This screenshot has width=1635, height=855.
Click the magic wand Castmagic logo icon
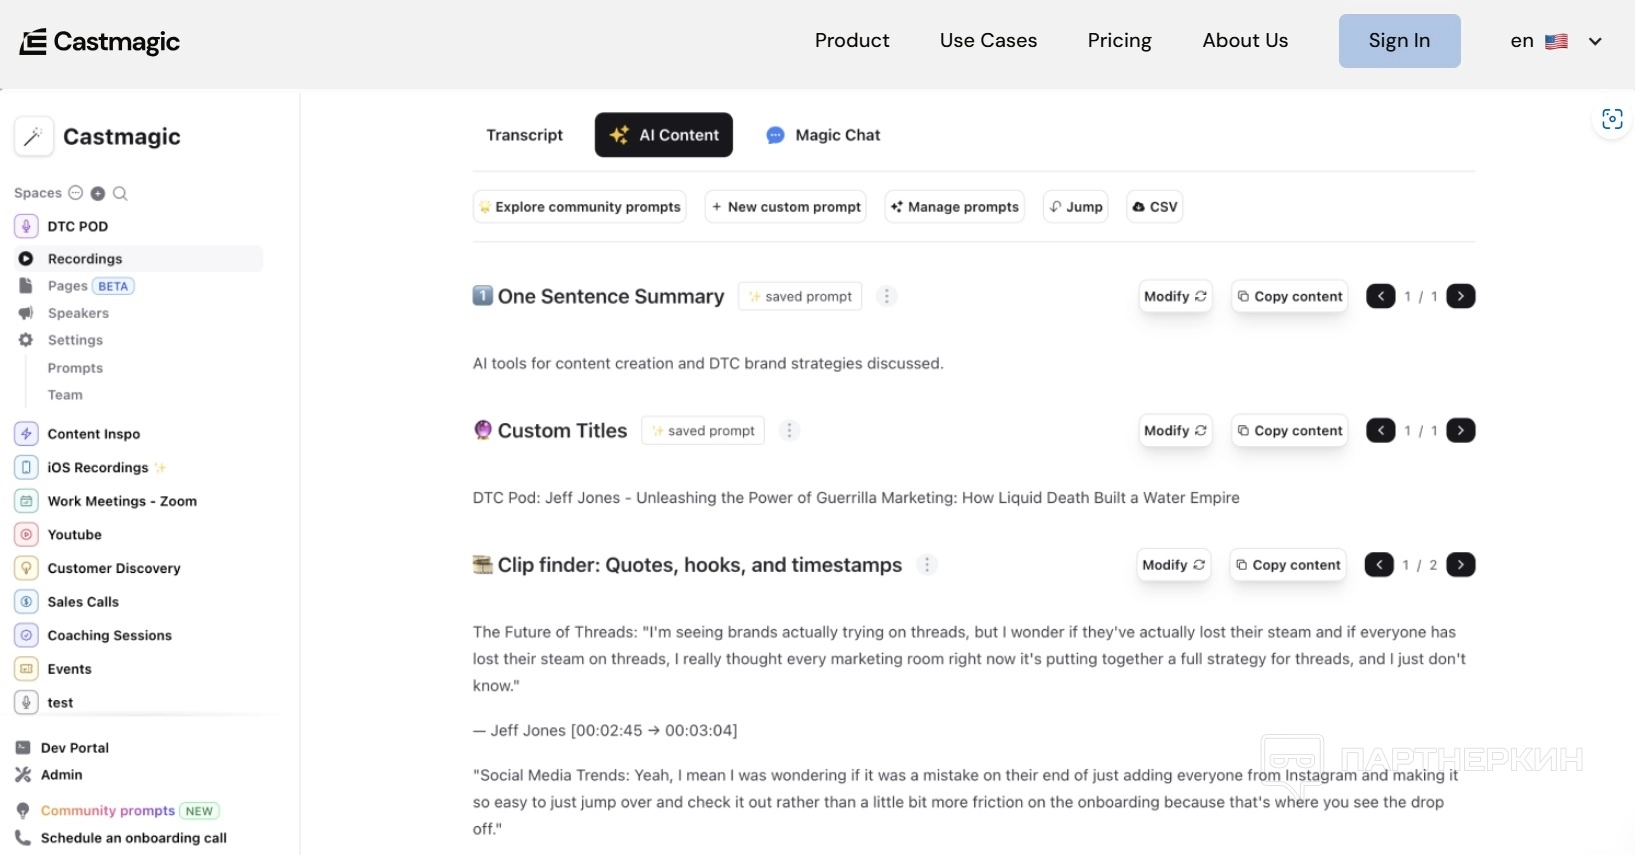33,137
